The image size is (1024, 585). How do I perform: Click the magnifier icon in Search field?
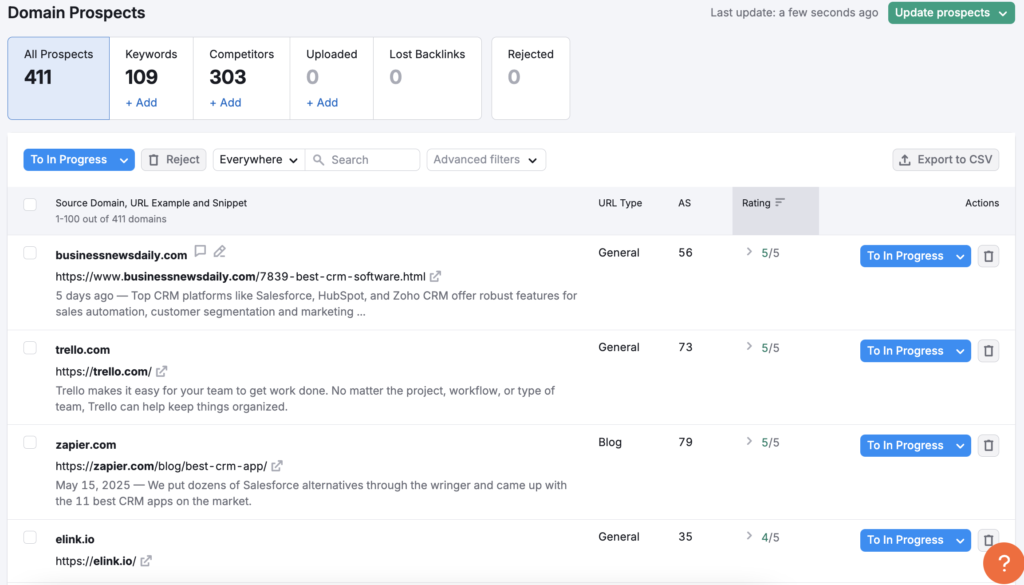pos(318,160)
